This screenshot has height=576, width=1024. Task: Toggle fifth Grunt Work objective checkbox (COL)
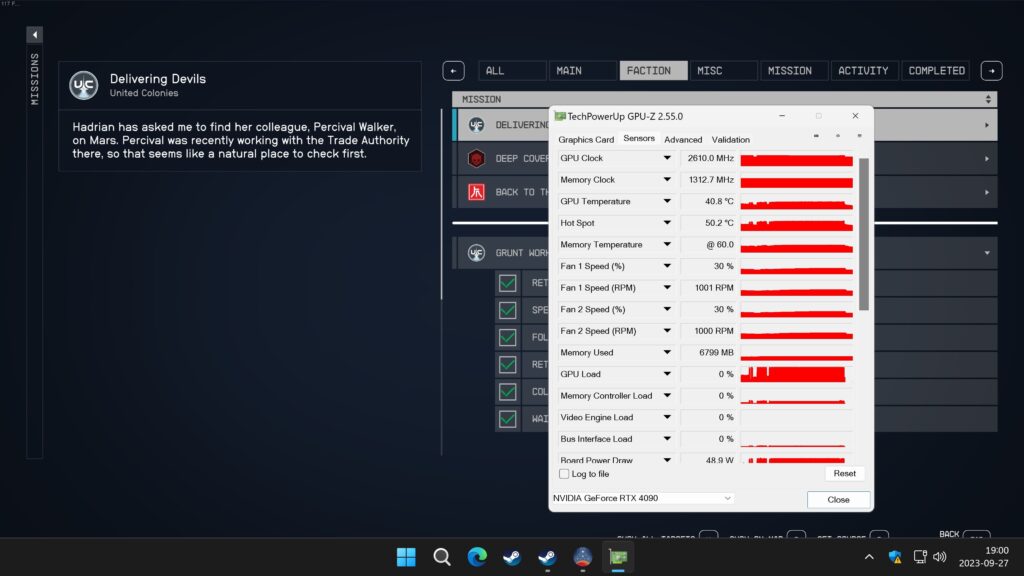click(x=507, y=392)
